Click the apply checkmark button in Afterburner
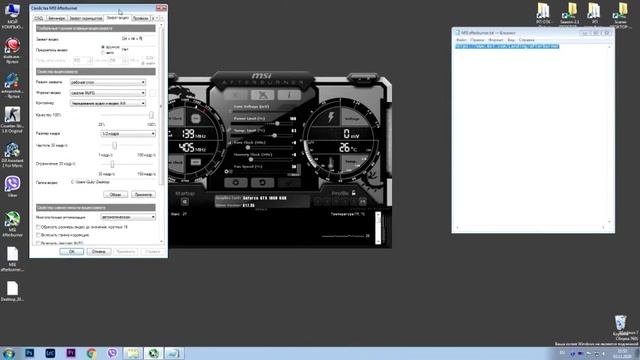This screenshot has width=640, height=360. (x=289, y=182)
